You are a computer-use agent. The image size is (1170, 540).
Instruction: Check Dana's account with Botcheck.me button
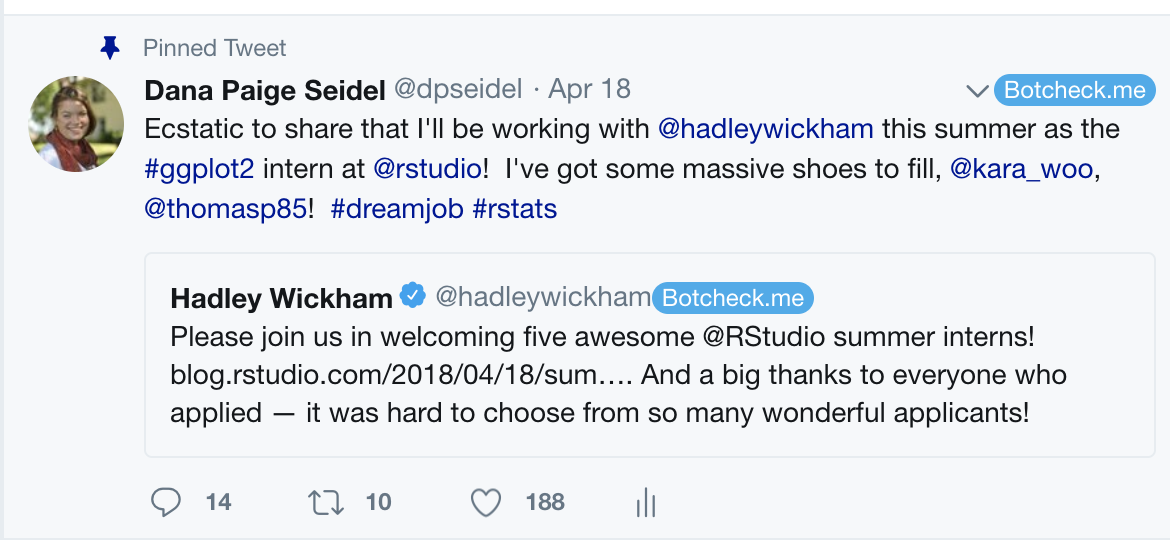point(1074,90)
